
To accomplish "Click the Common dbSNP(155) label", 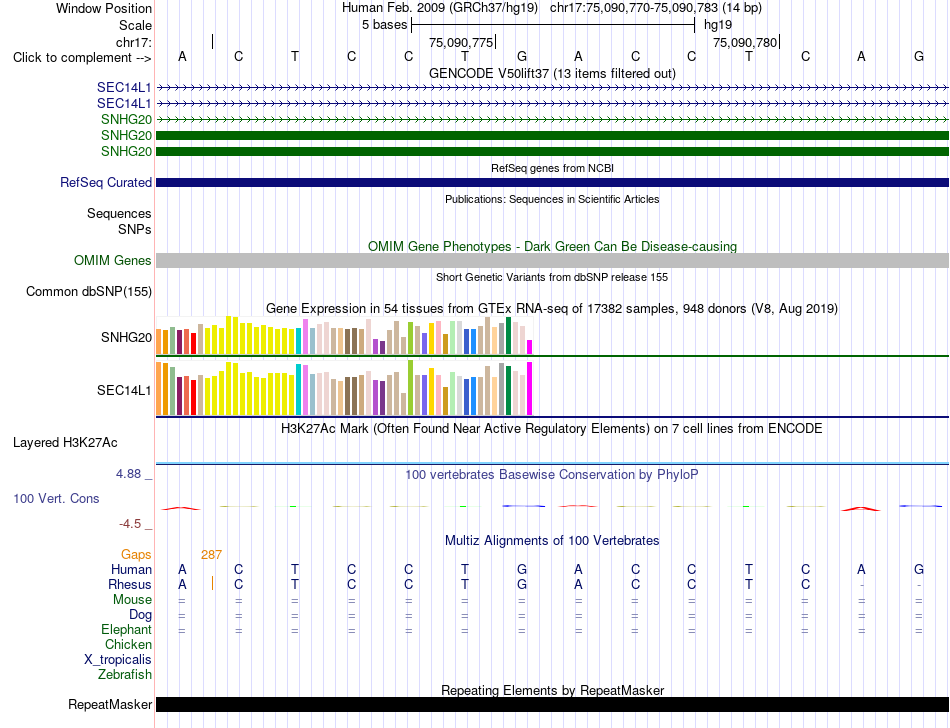I will (x=88, y=291).
